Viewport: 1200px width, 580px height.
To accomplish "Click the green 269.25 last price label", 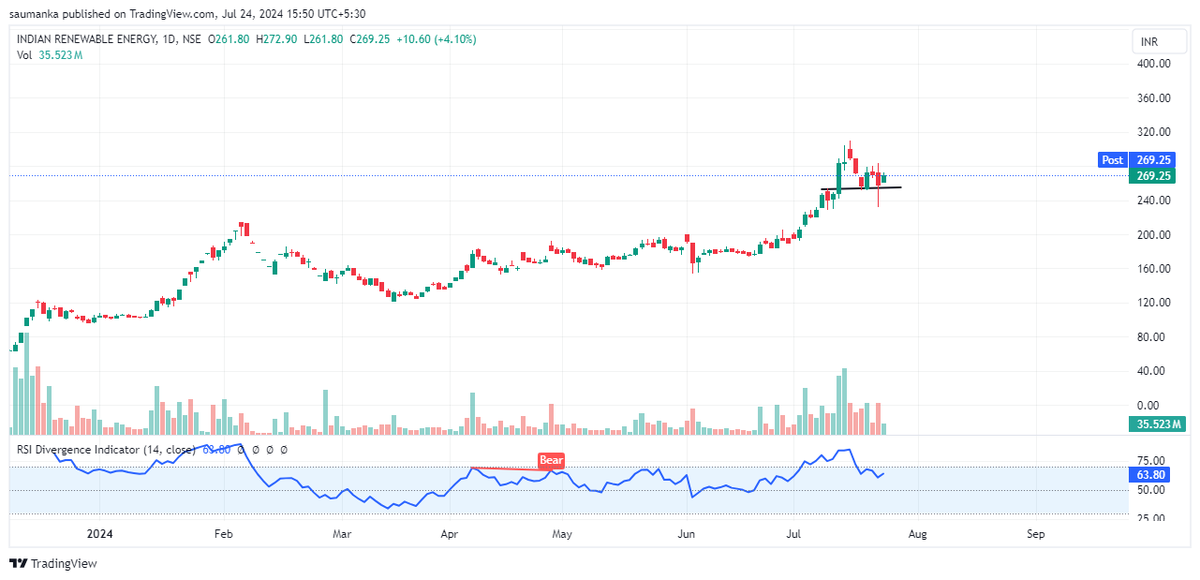I will point(1154,176).
